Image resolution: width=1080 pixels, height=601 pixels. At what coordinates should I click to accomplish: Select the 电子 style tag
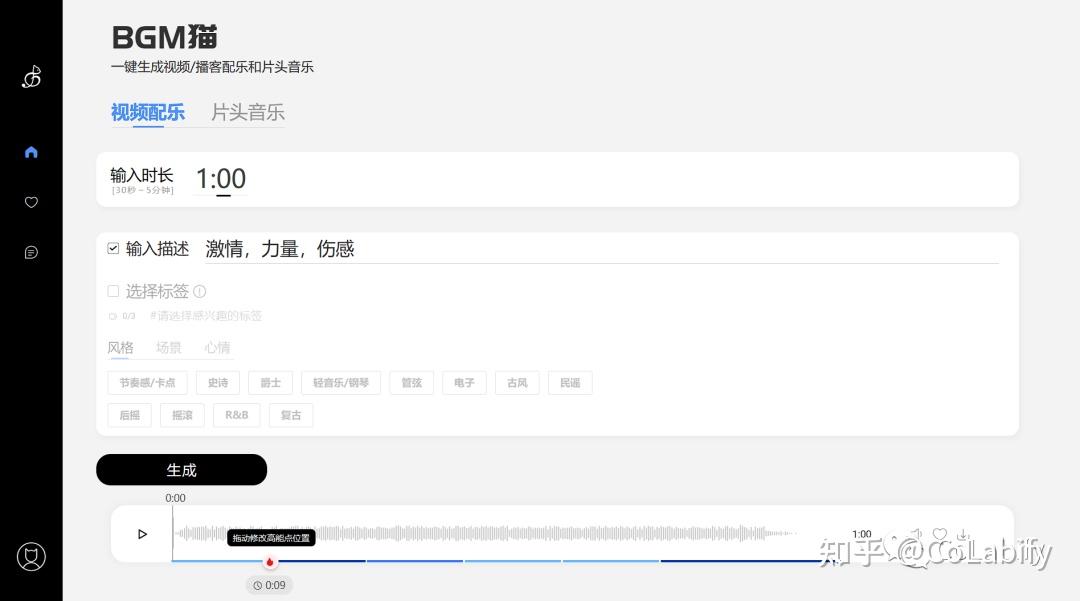464,382
